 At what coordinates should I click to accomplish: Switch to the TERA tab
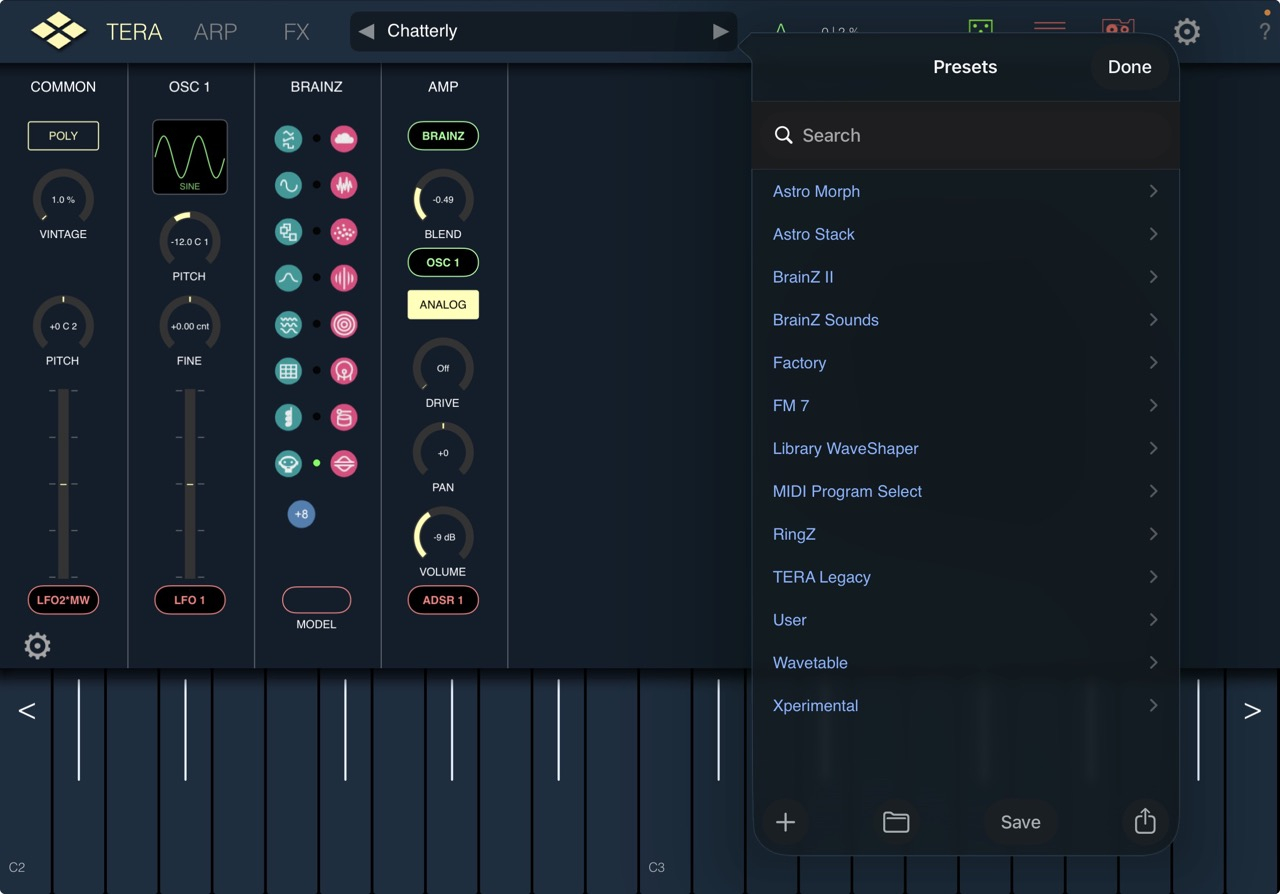[x=134, y=32]
